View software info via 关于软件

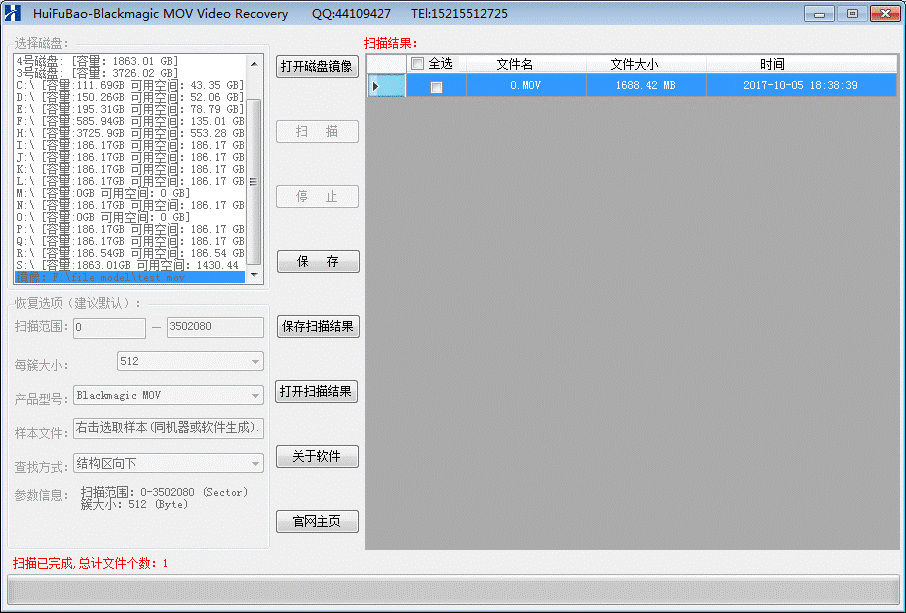(x=317, y=456)
